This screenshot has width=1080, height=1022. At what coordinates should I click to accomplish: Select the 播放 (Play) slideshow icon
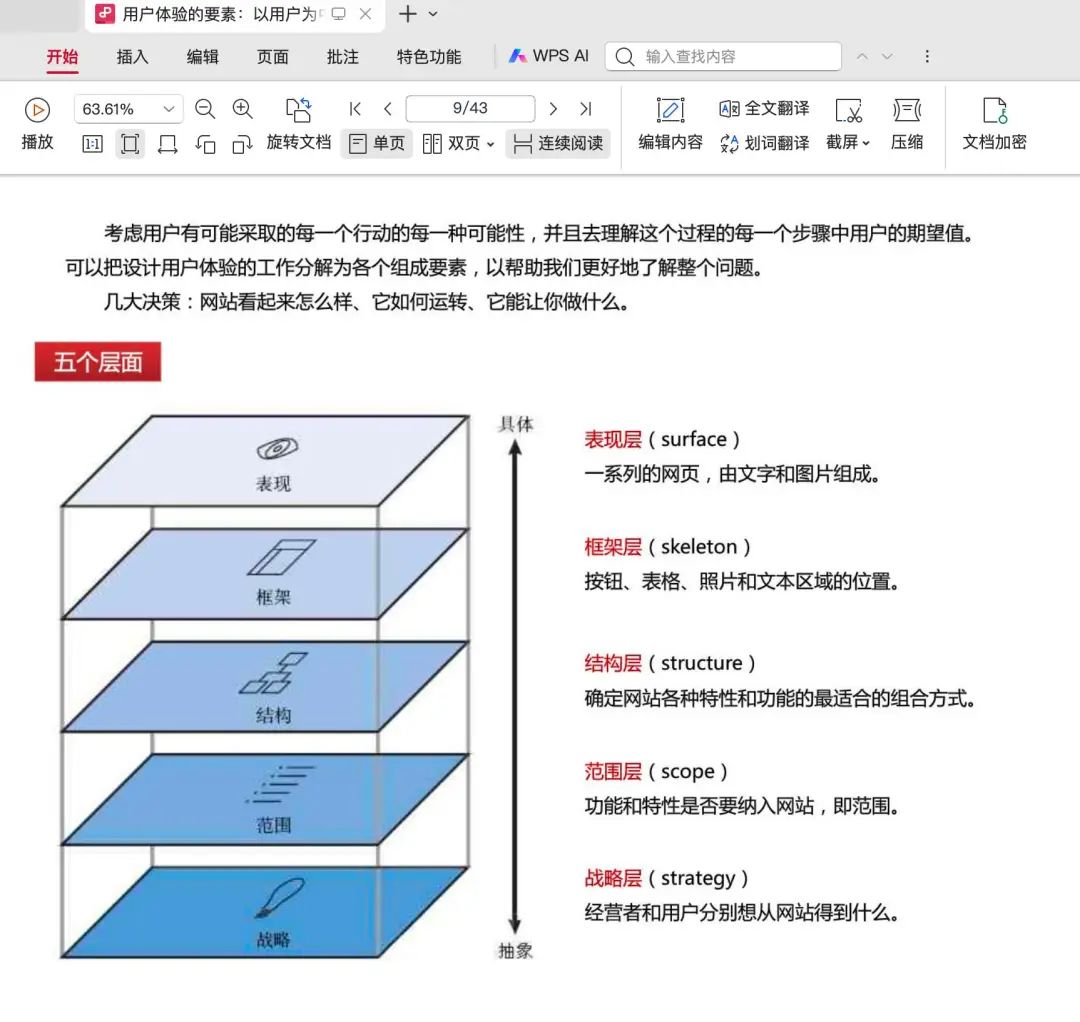pos(37,110)
